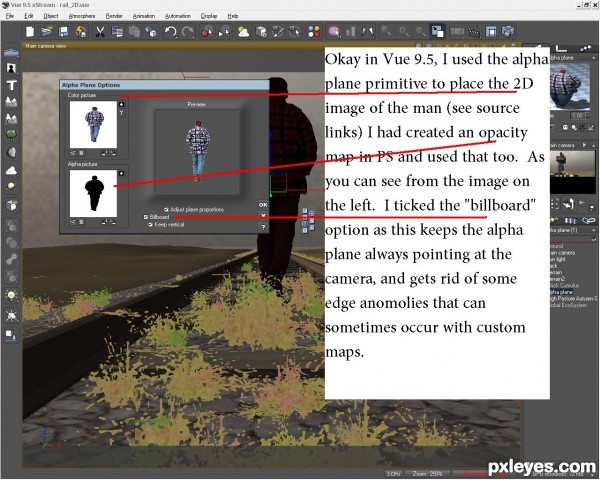Click load icon beside Color picture

(121, 104)
